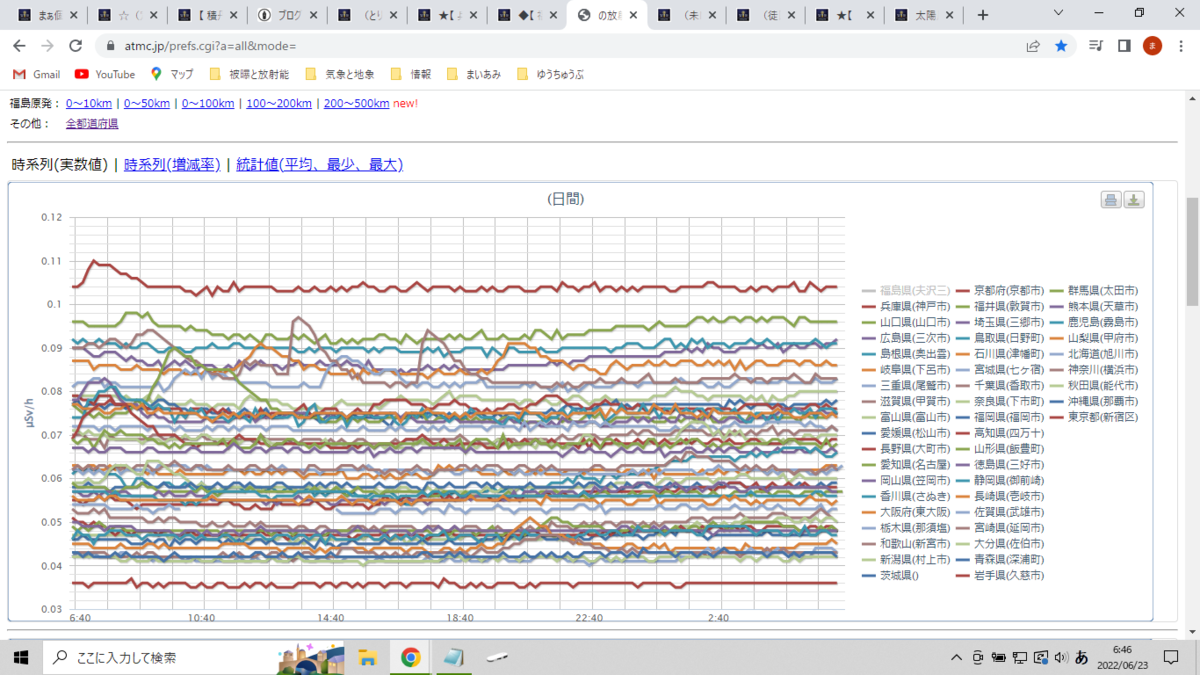This screenshot has width=1200, height=675.
Task: Expand the system tray hidden icons arrow
Action: (957, 657)
